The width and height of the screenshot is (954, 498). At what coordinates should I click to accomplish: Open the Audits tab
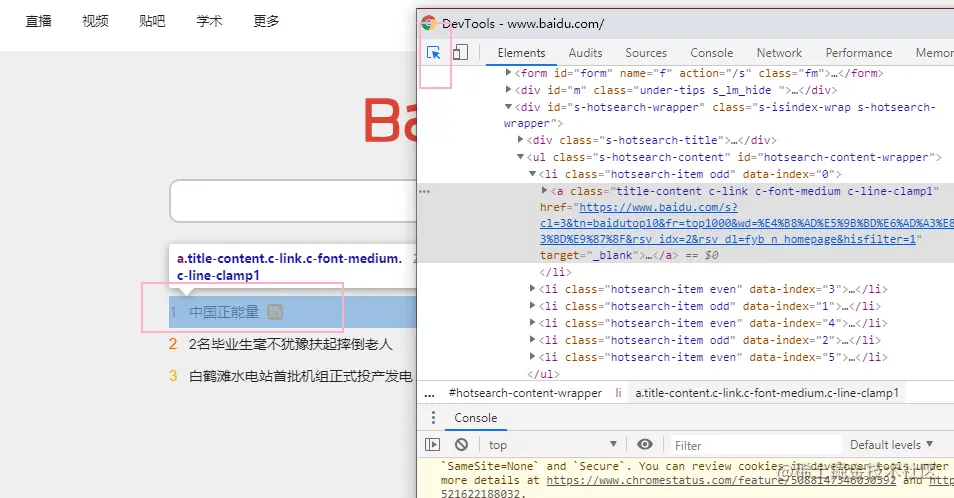click(x=585, y=53)
